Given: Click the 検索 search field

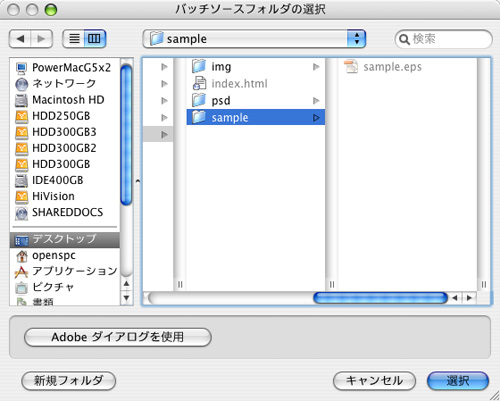Looking at the screenshot, I should coord(443,39).
